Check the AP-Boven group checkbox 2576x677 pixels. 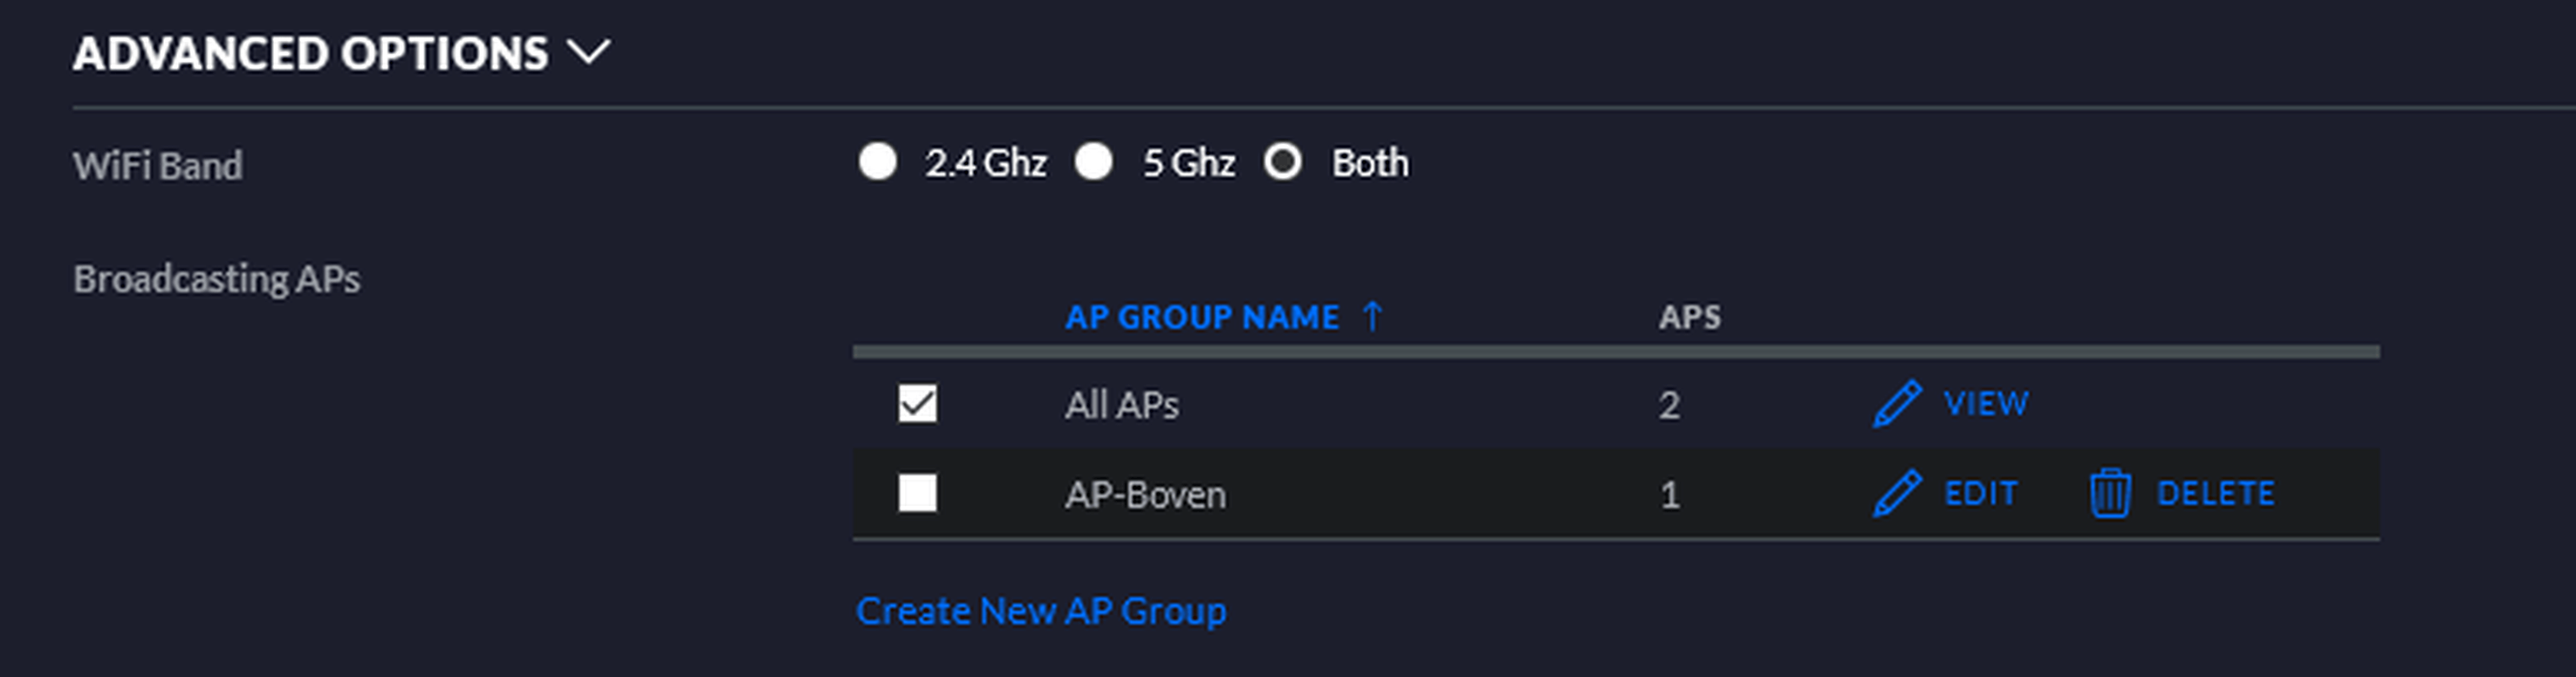(917, 493)
